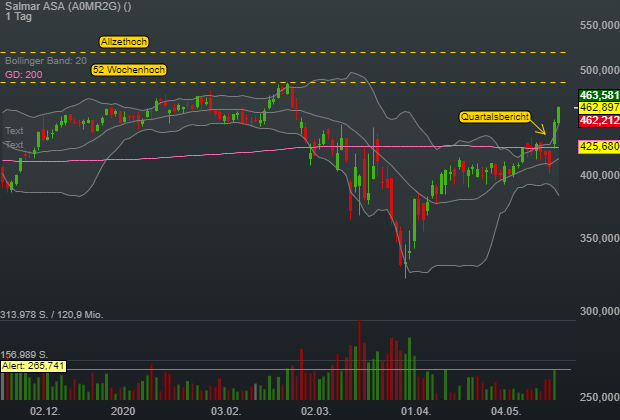Click the yellow 462,897 price tag
Image resolution: width=620 pixels, height=420 pixels.
tap(599, 108)
